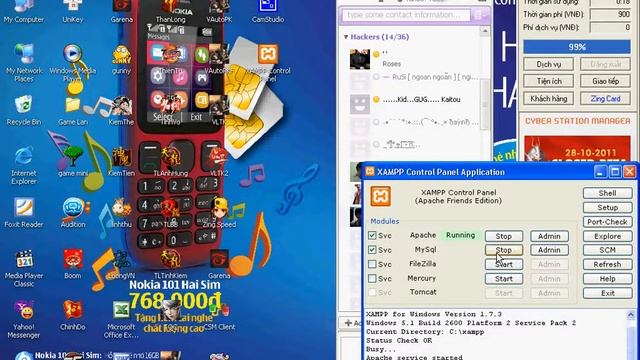The image size is (640, 360).
Task: Click Refresh button in XAMPP
Action: (x=607, y=264)
